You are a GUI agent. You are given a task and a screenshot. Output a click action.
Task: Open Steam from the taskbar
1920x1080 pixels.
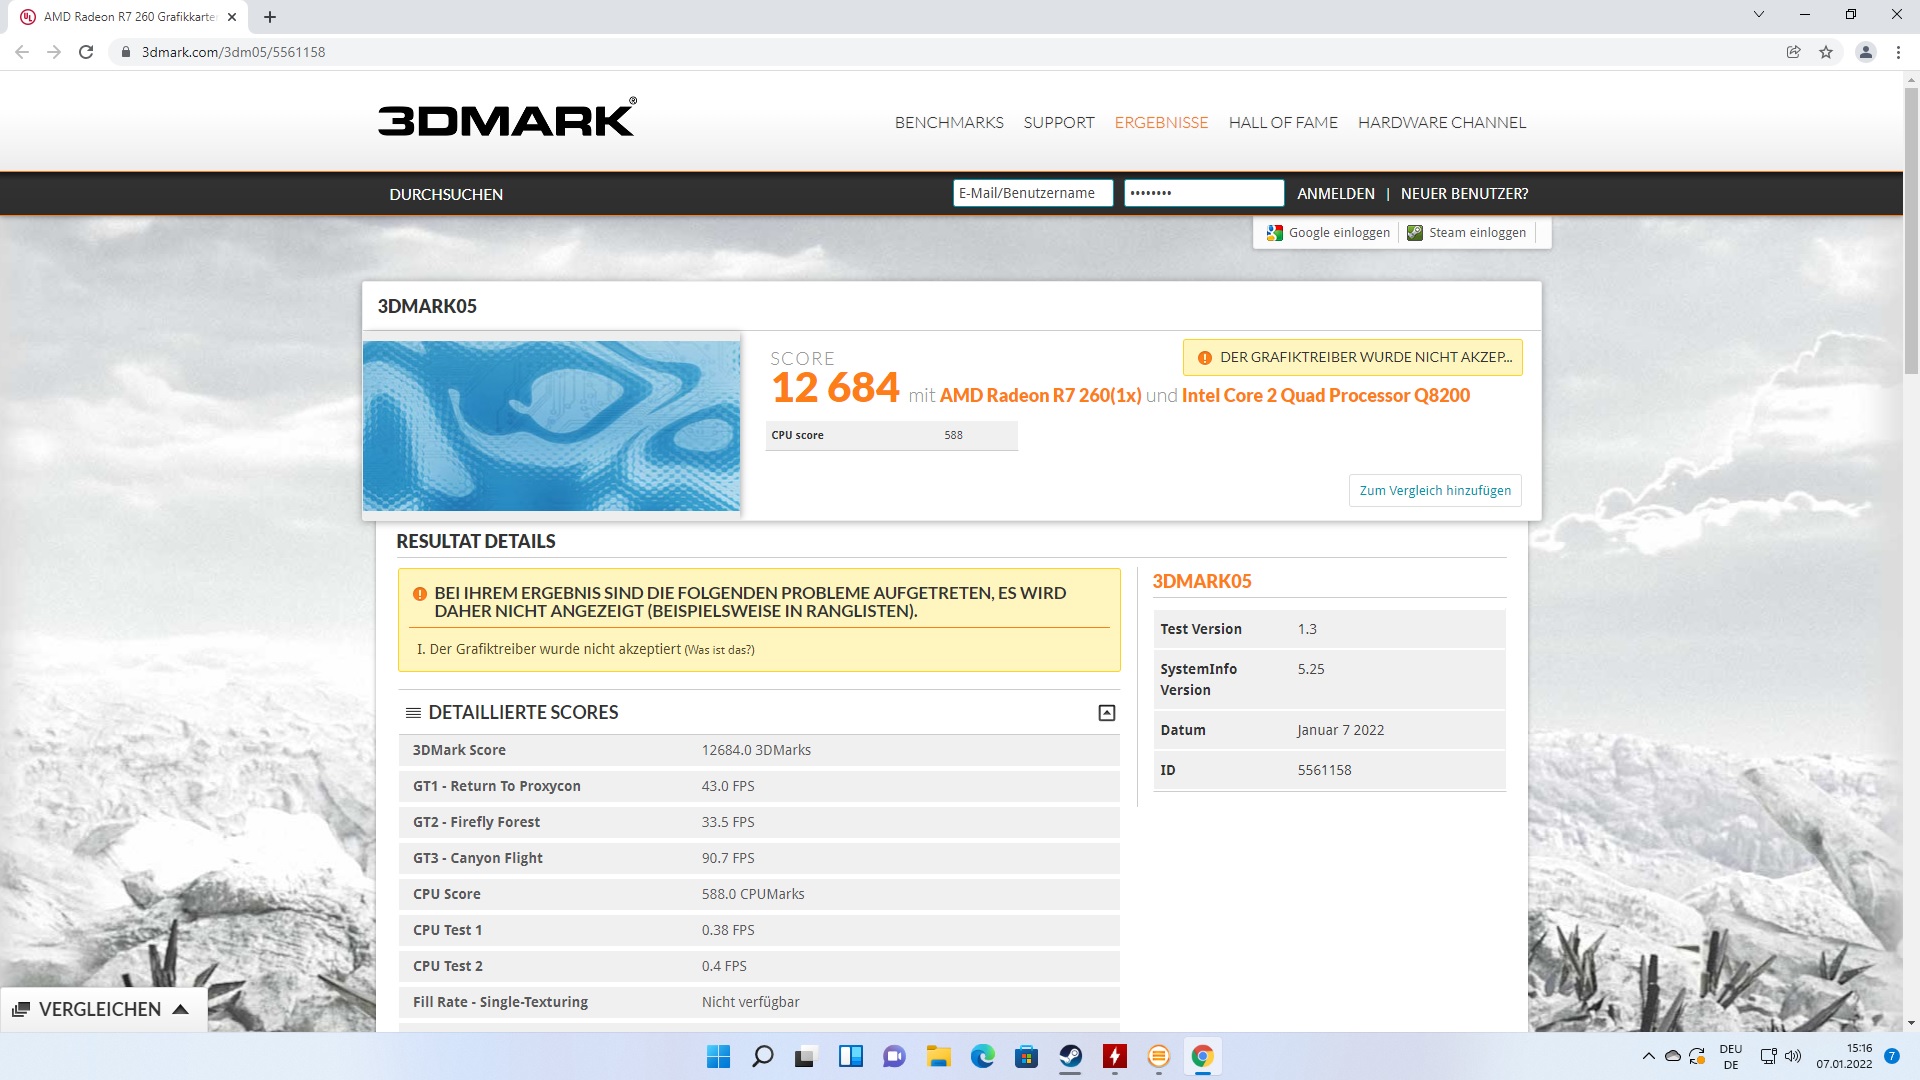(1070, 1056)
